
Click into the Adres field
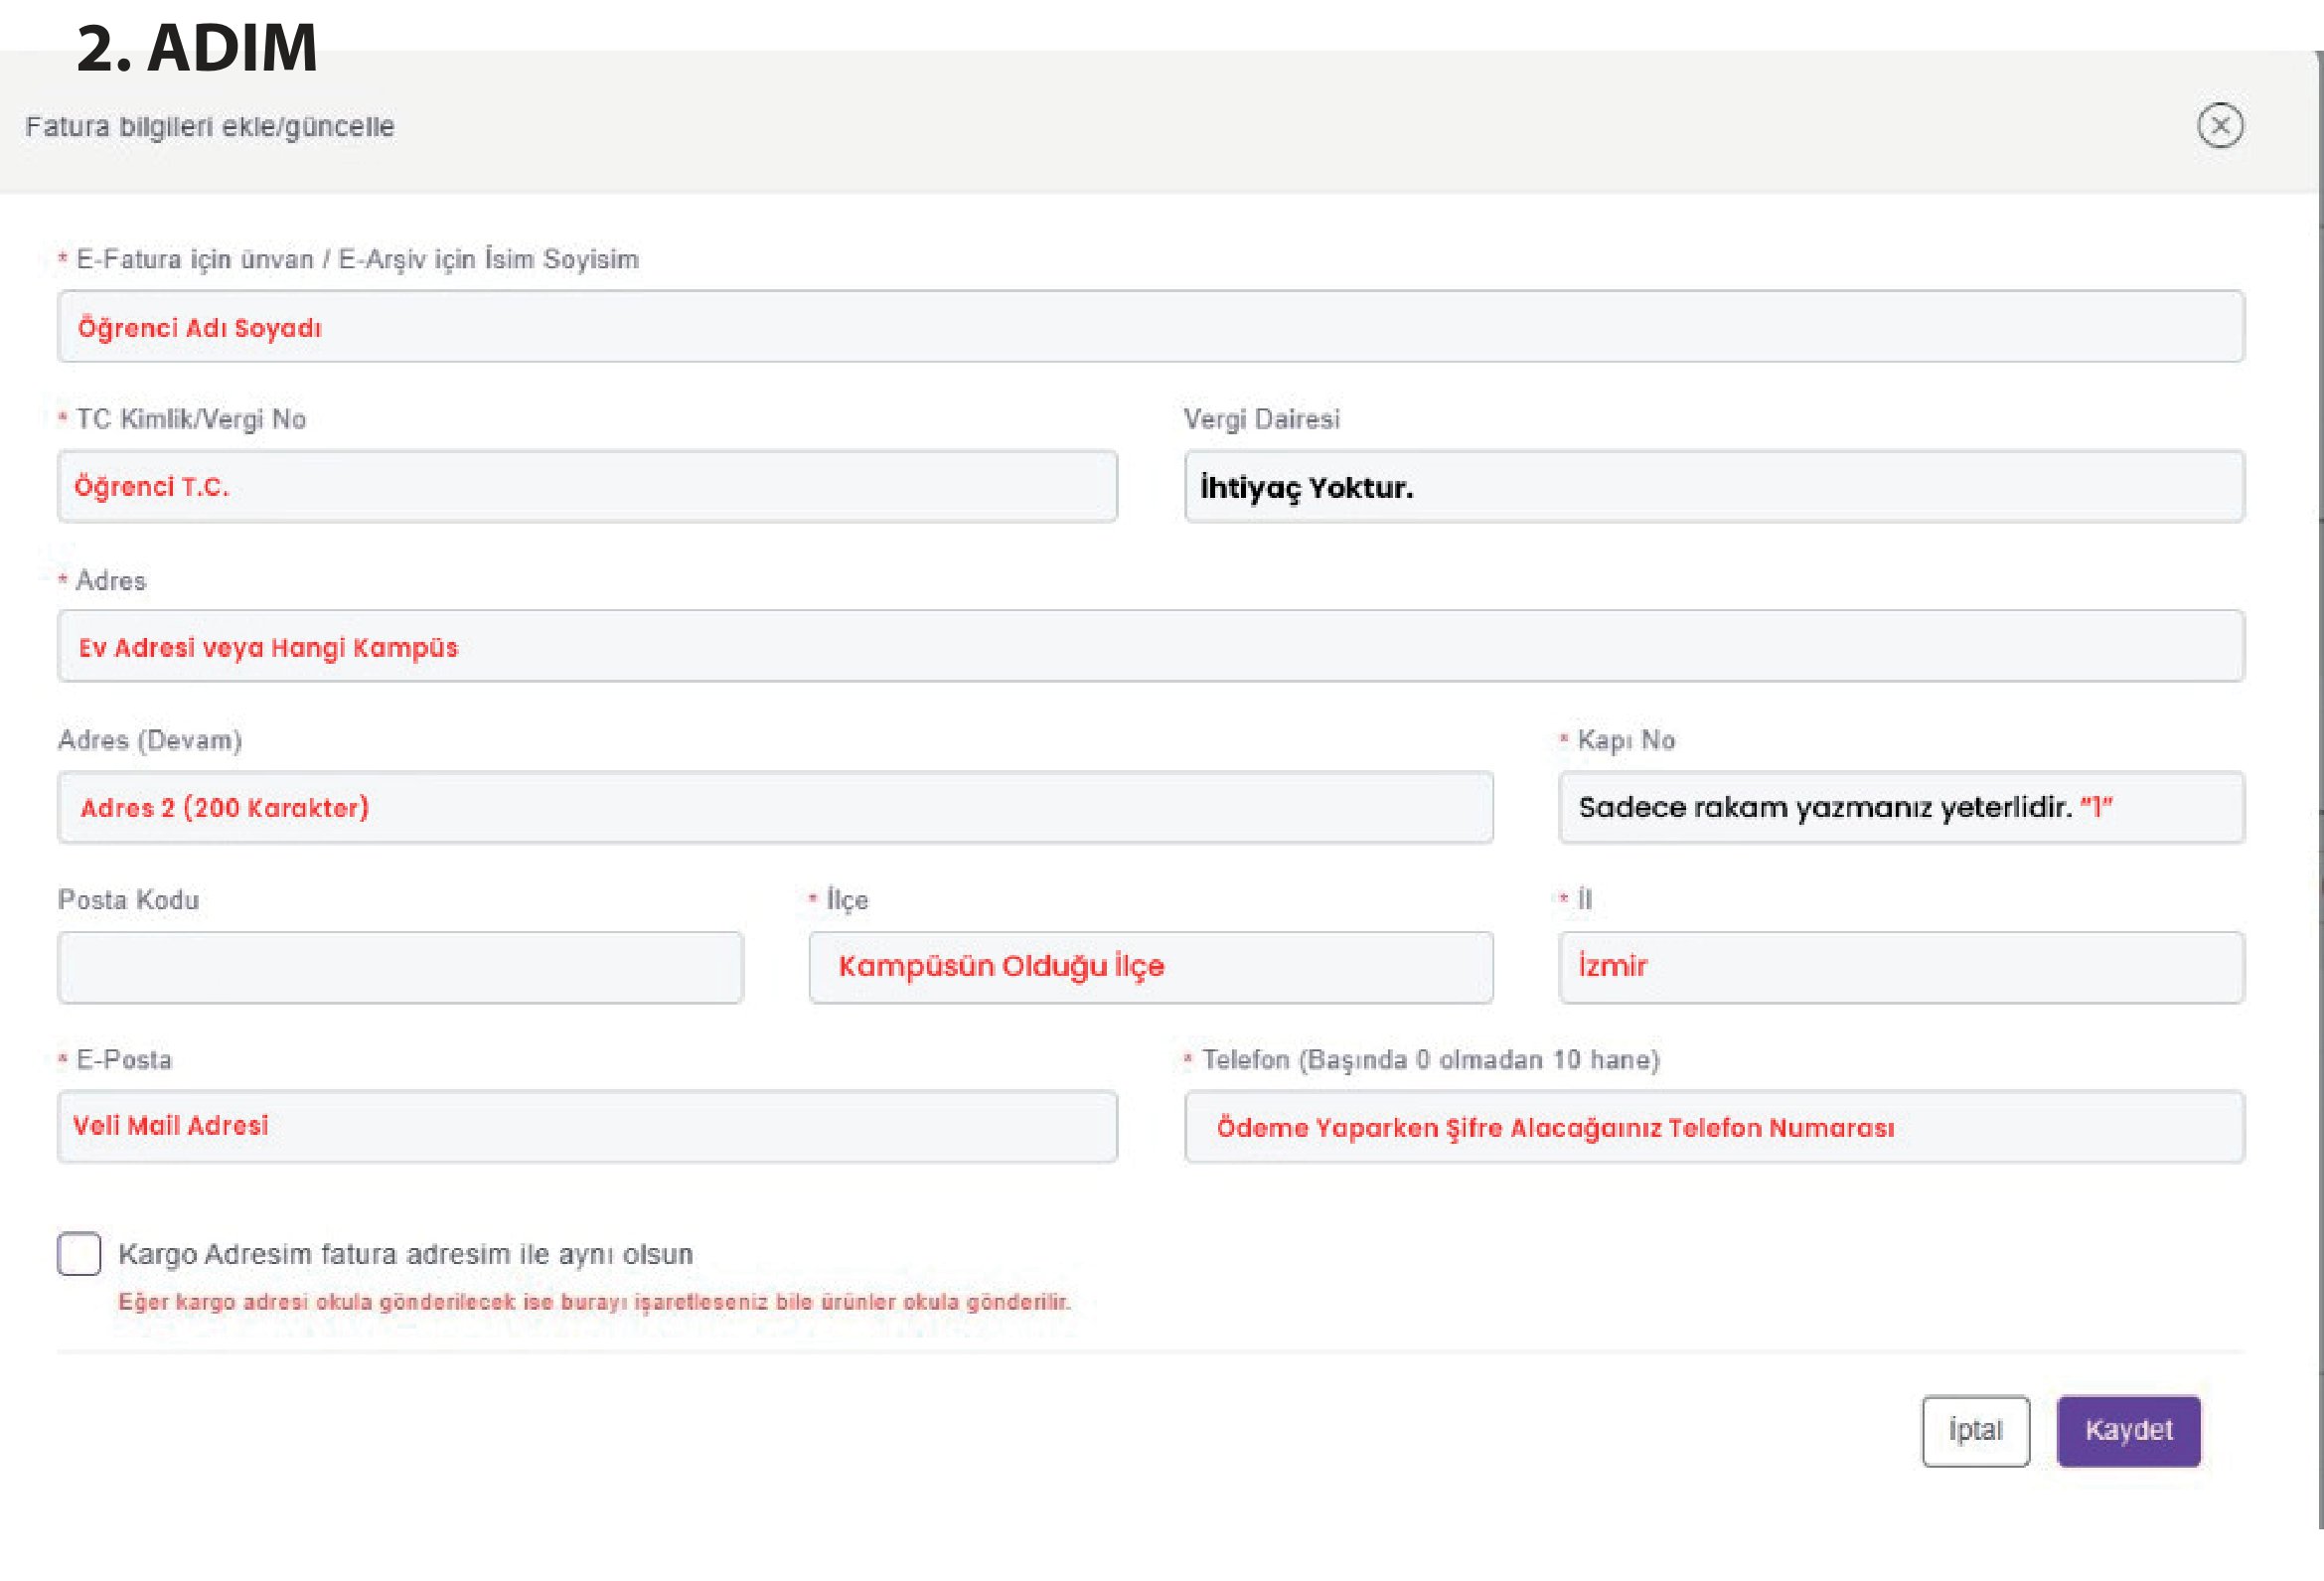coord(1151,646)
